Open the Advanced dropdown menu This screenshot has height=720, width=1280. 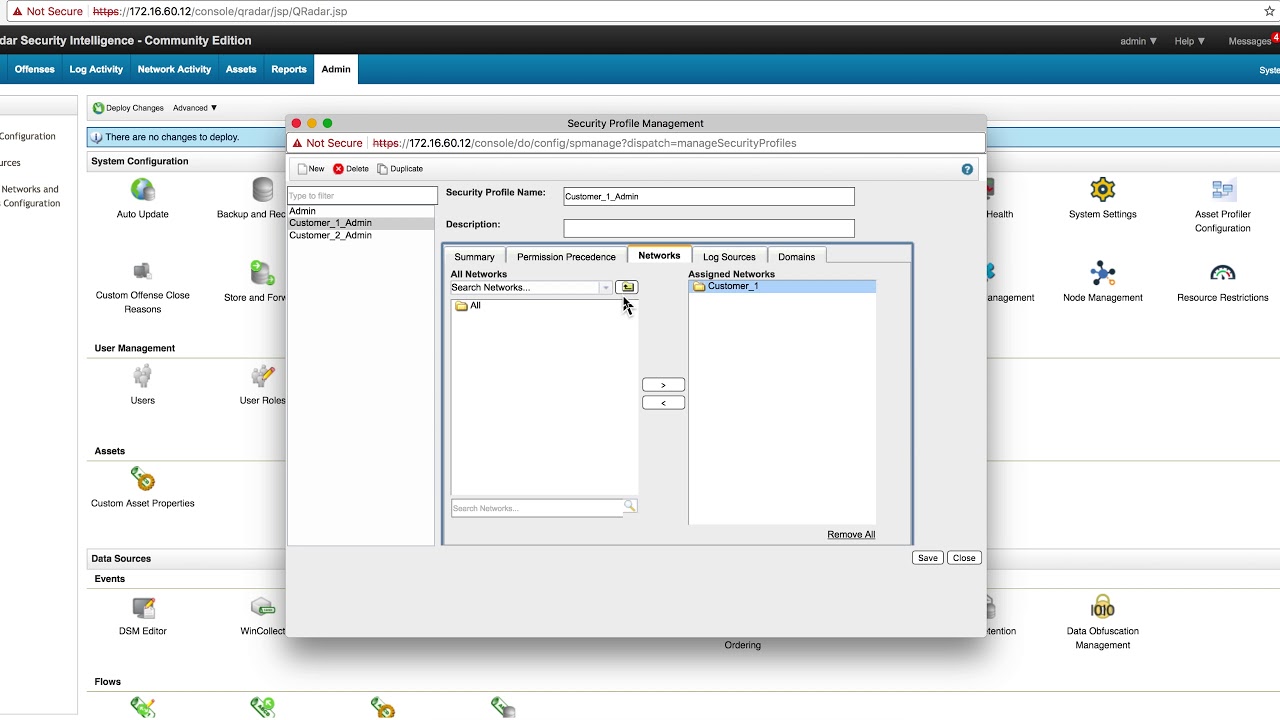pos(195,108)
